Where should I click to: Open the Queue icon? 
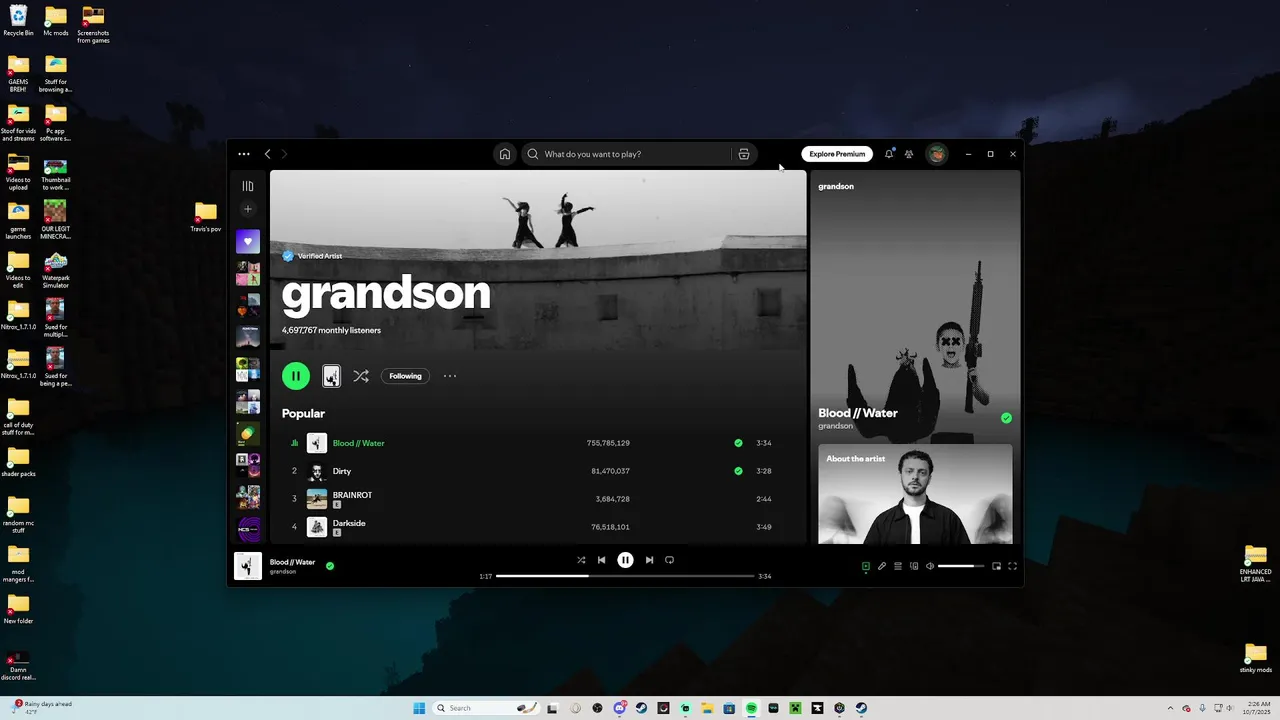[898, 566]
